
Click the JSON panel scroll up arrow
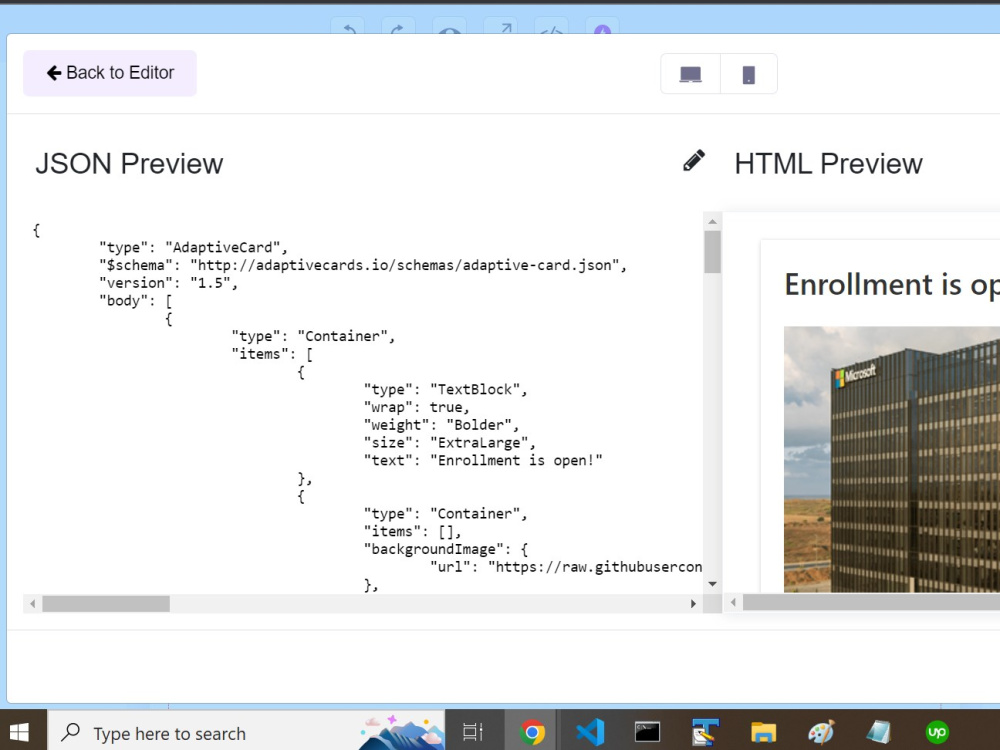click(x=712, y=222)
